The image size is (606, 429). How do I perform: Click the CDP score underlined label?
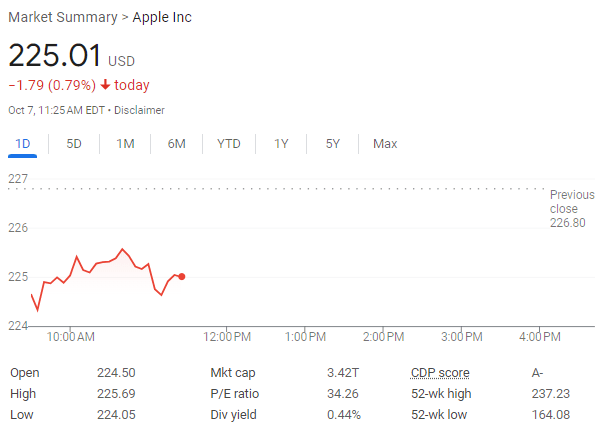[x=440, y=373]
